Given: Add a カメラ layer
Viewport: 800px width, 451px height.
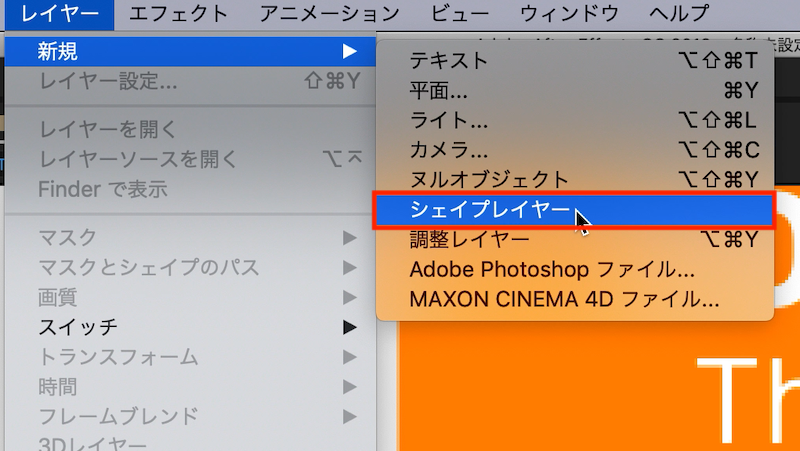Looking at the screenshot, I should pos(449,151).
